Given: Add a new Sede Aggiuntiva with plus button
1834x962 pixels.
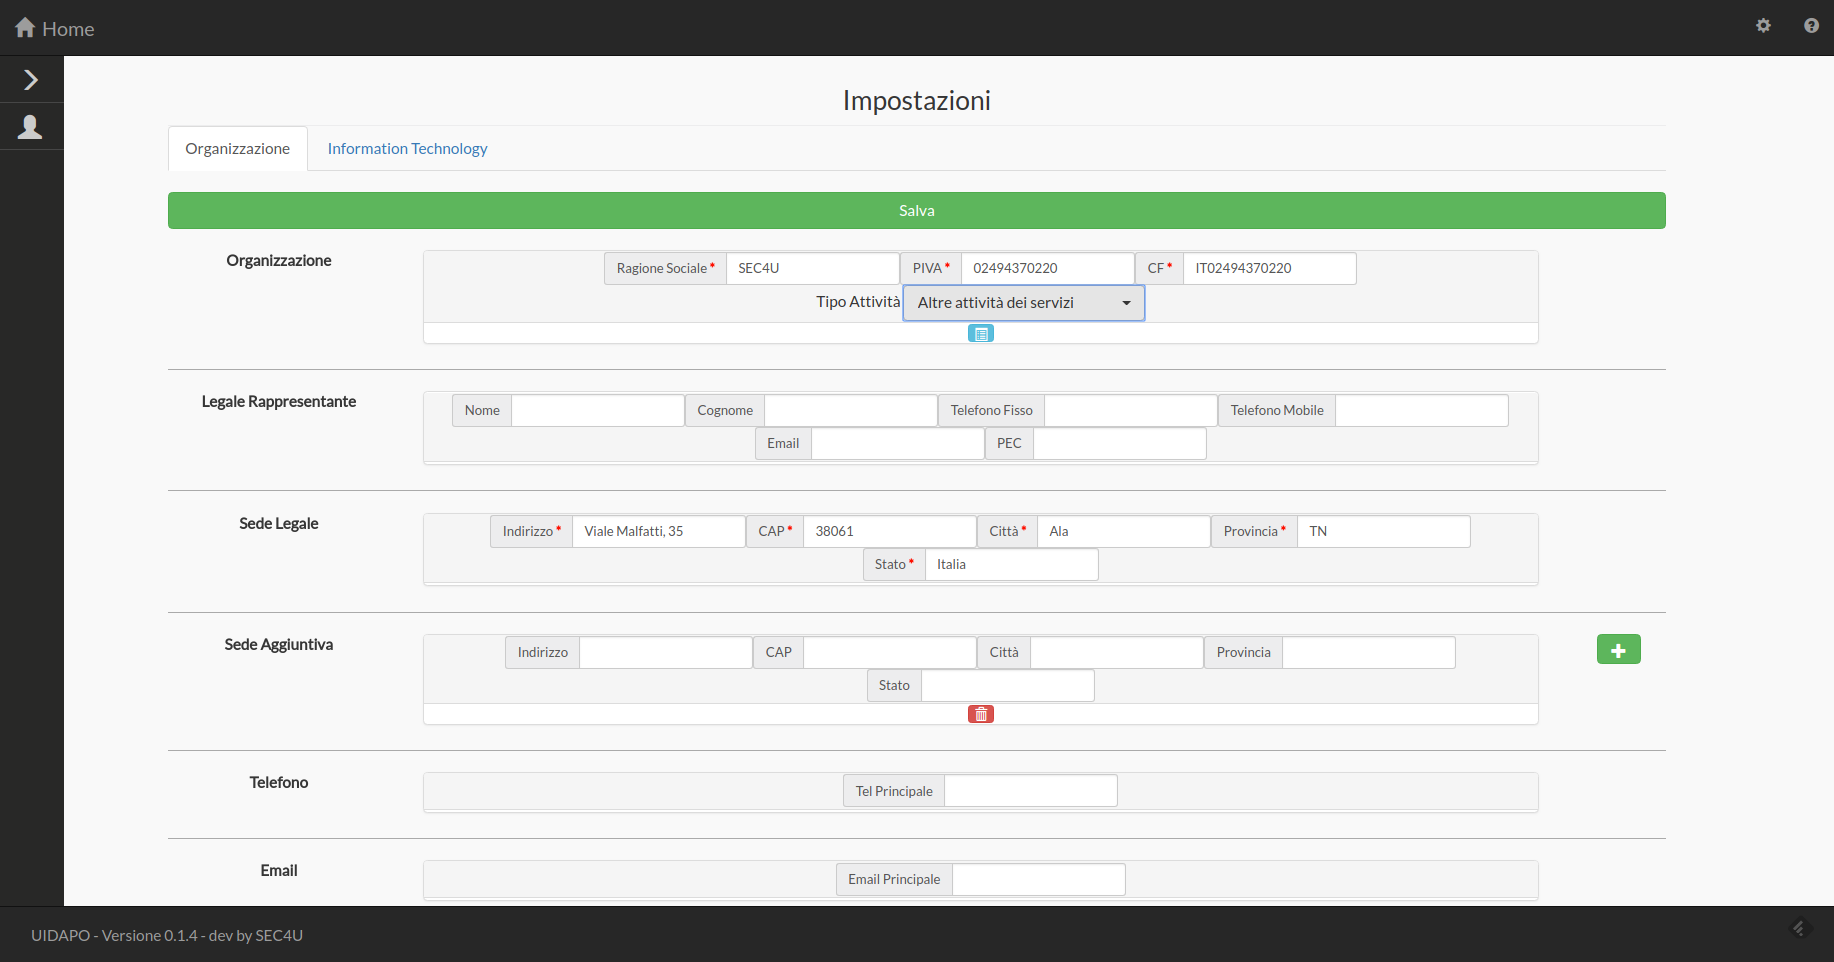Looking at the screenshot, I should pyautogui.click(x=1618, y=650).
